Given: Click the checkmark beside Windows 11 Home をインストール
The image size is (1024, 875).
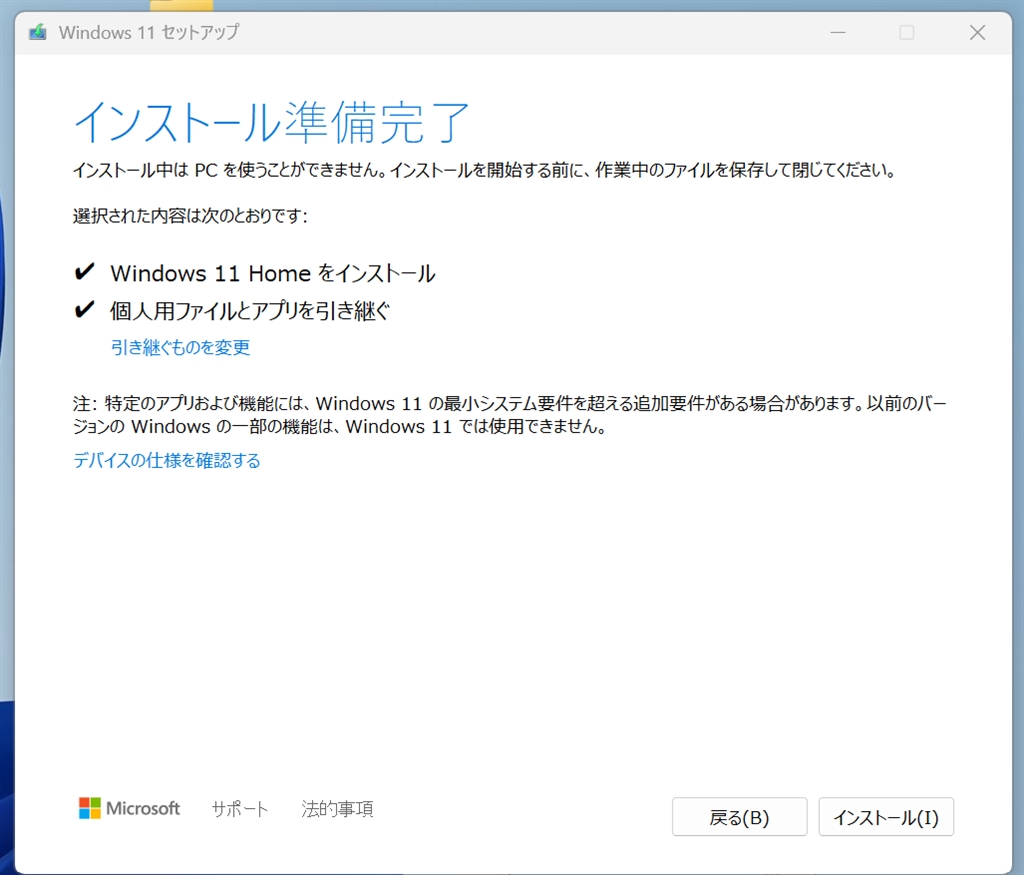Looking at the screenshot, I should click(x=84, y=272).
